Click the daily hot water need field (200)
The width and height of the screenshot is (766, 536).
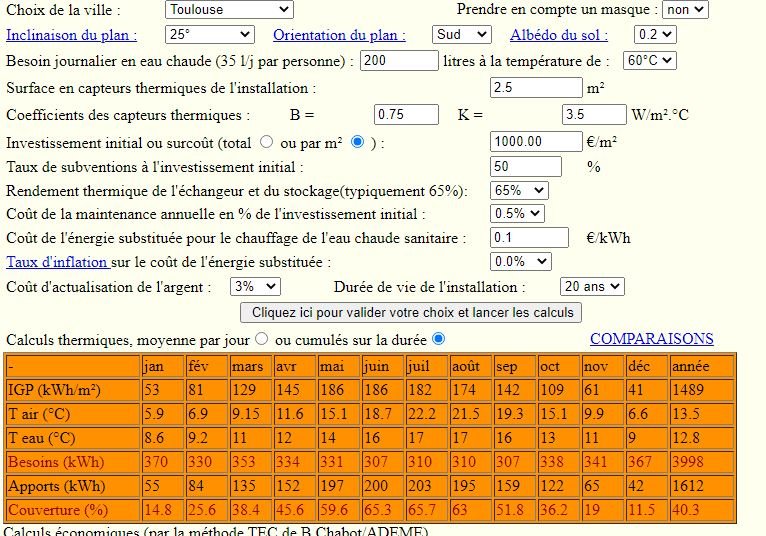[399, 61]
